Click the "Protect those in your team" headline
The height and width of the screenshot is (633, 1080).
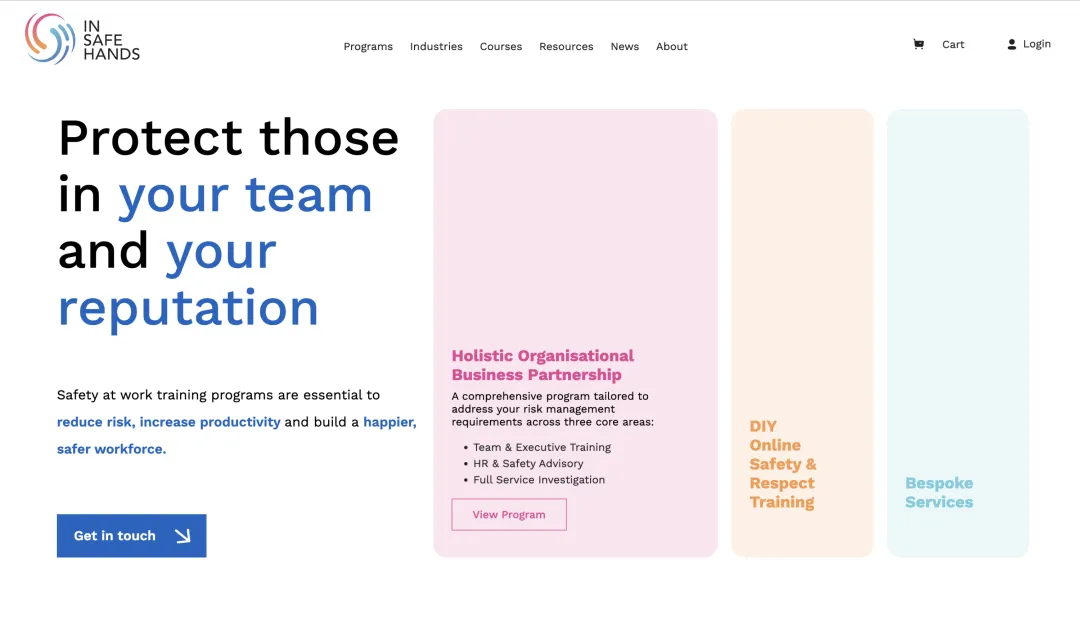pyautogui.click(x=228, y=165)
